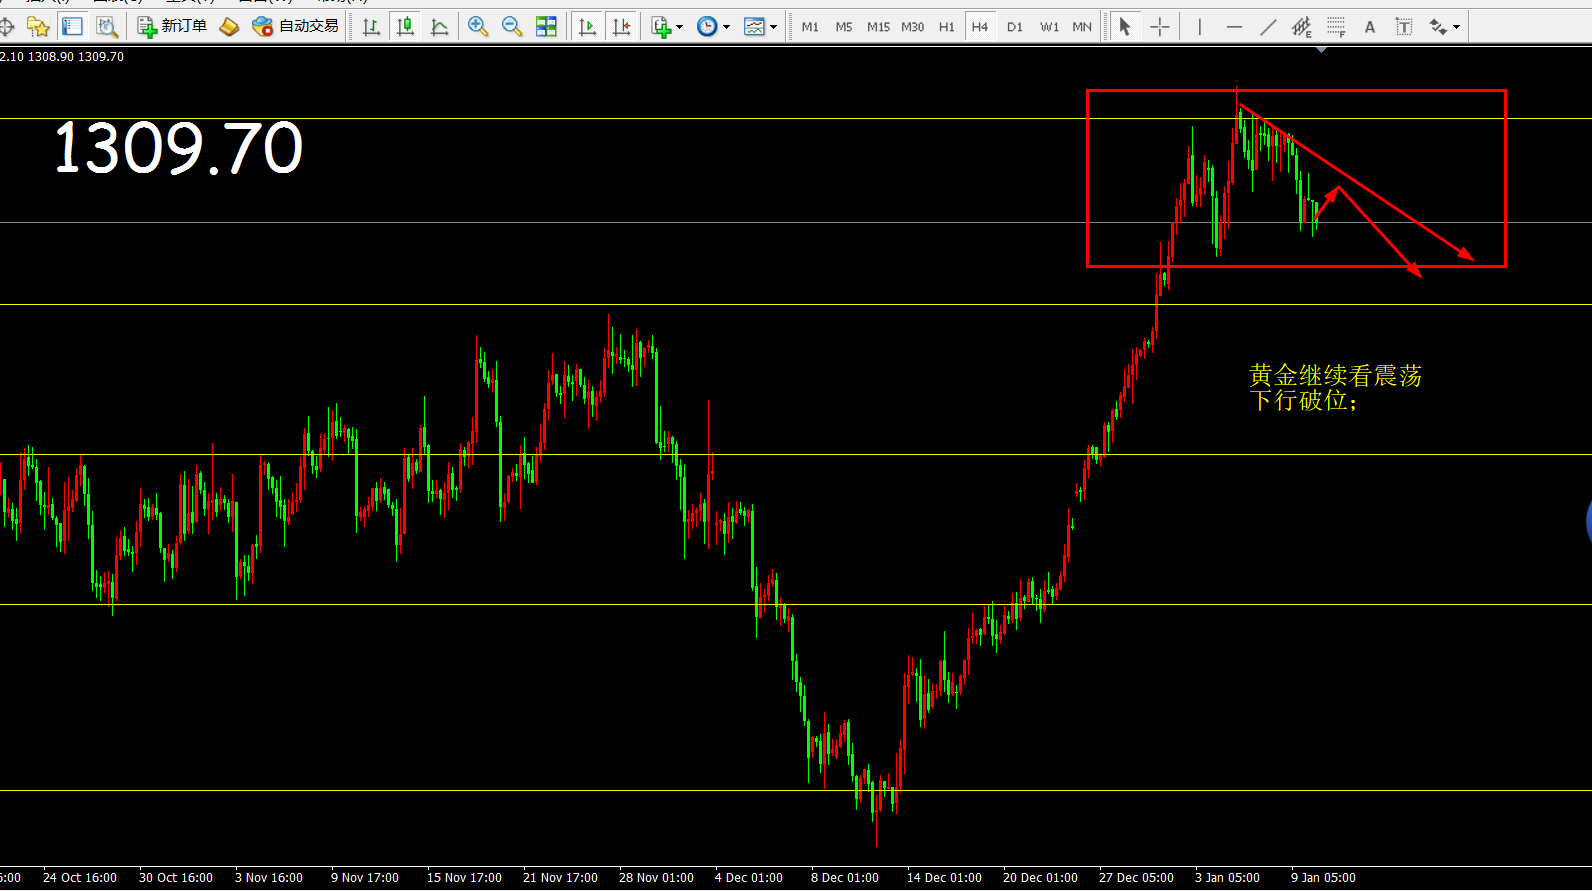Click the periodicity clock icon

tap(707, 27)
